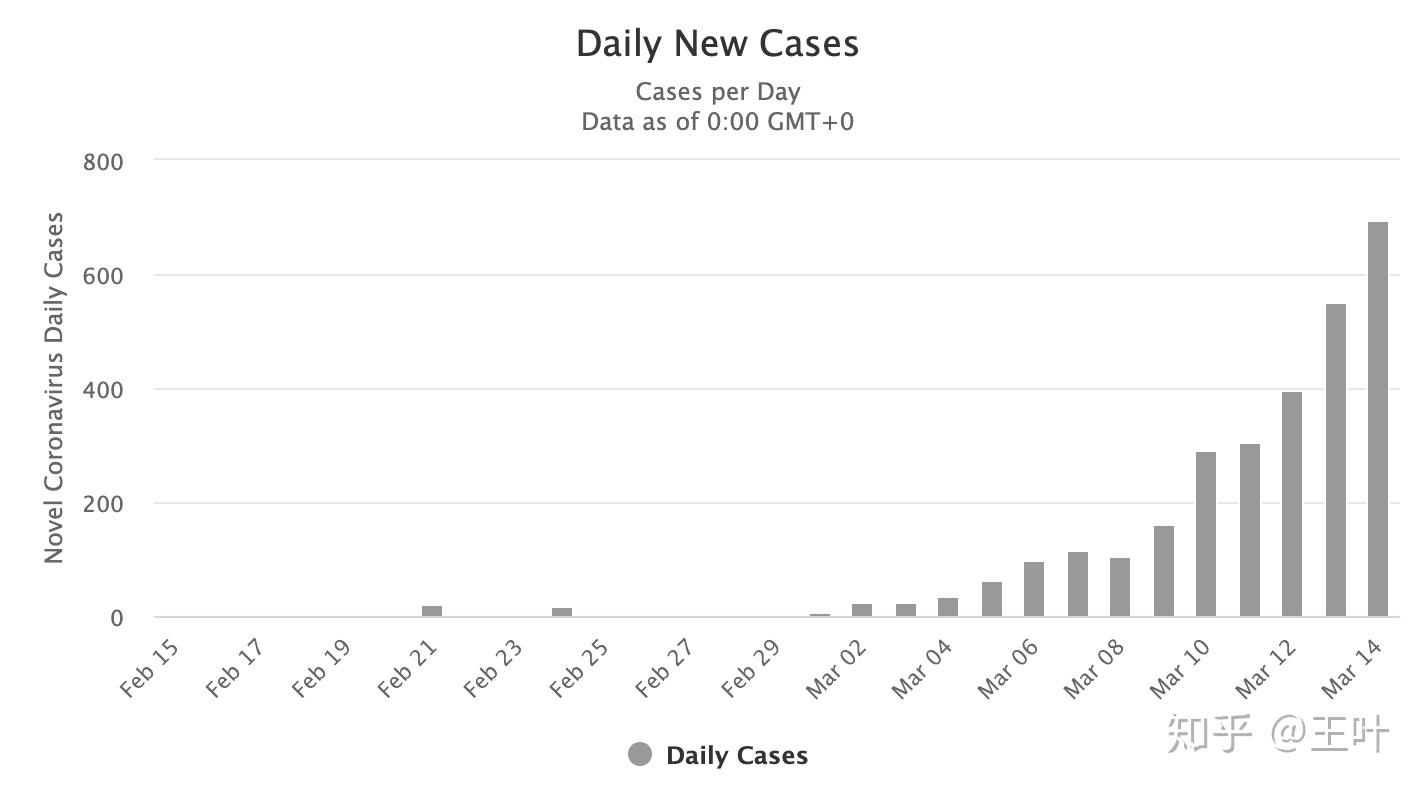Select the Mar 12 bar
This screenshot has width=1426, height=792.
click(1292, 504)
